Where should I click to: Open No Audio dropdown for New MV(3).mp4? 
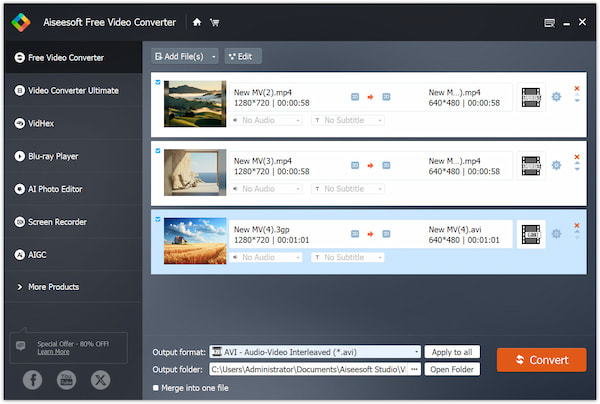click(x=266, y=189)
